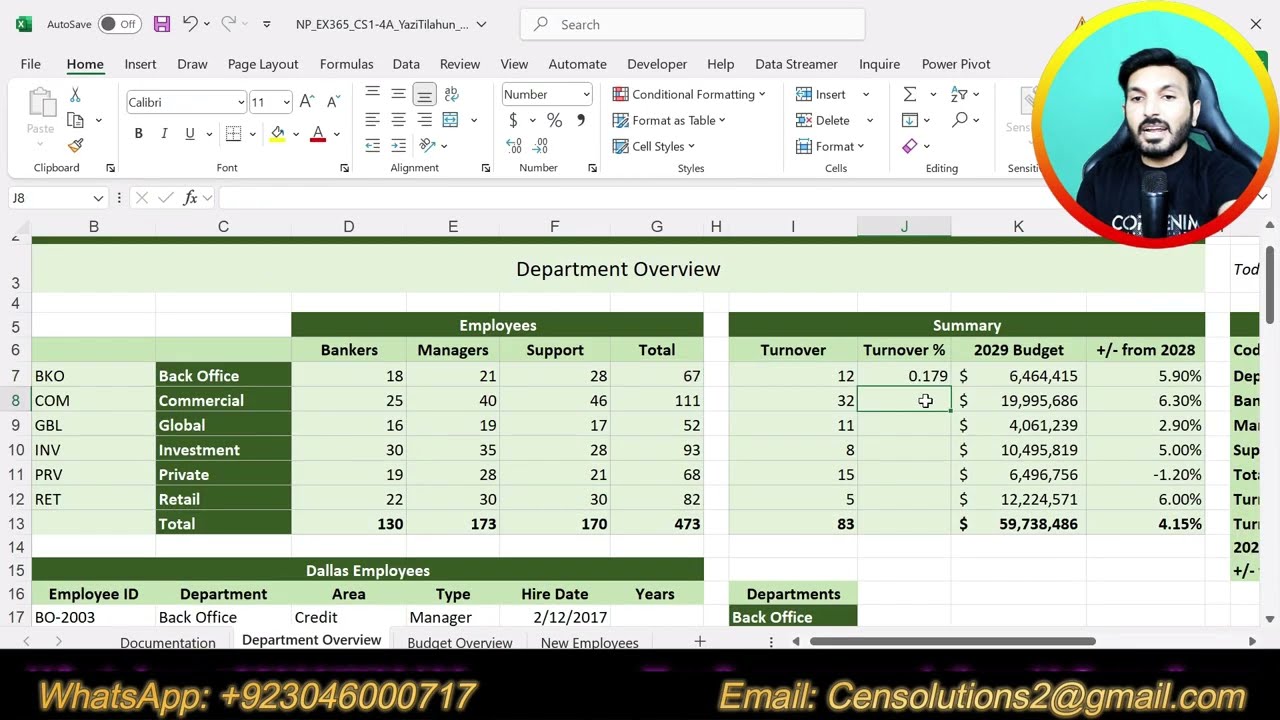1280x720 pixels.
Task: Click the Find and Select magnifier icon
Action: 960,120
